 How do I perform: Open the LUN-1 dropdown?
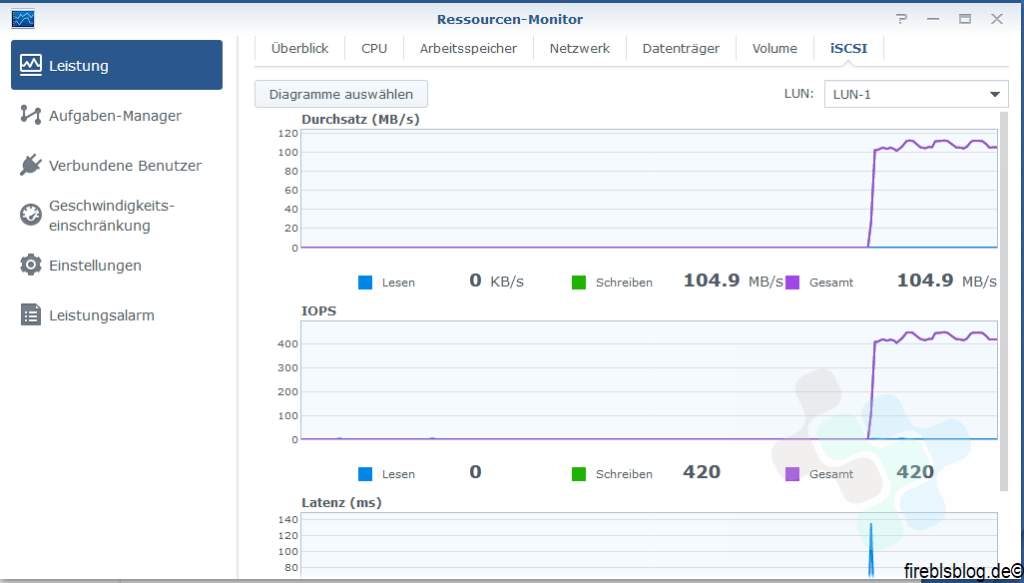coord(916,94)
